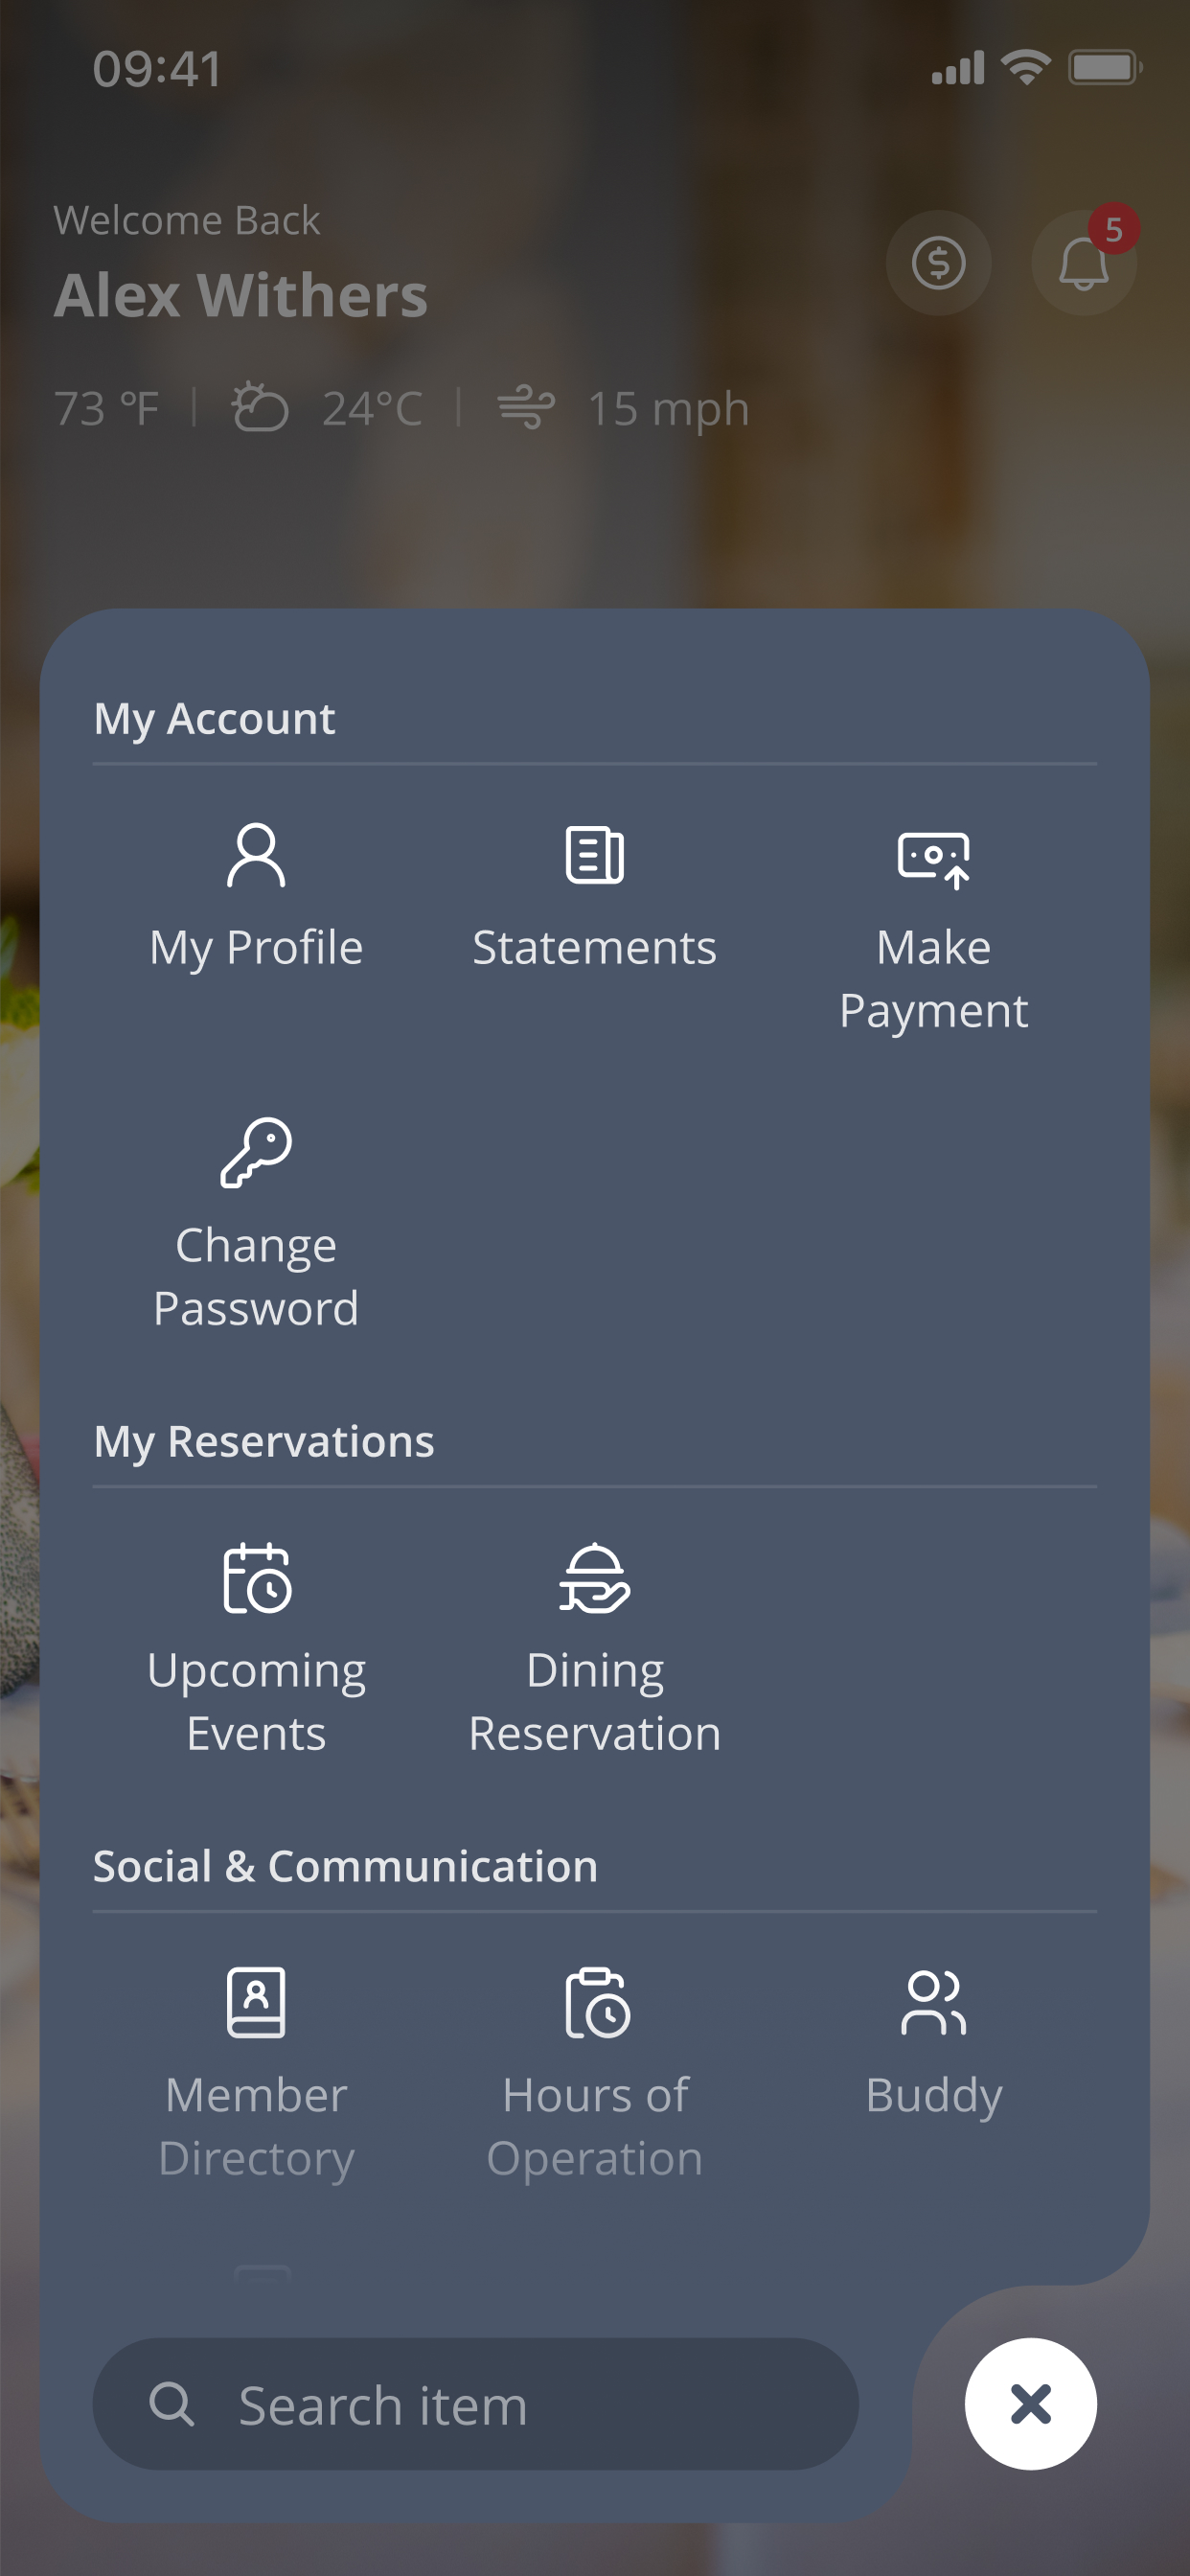Image resolution: width=1190 pixels, height=2576 pixels.
Task: Select the My Account section header
Action: pos(215,719)
